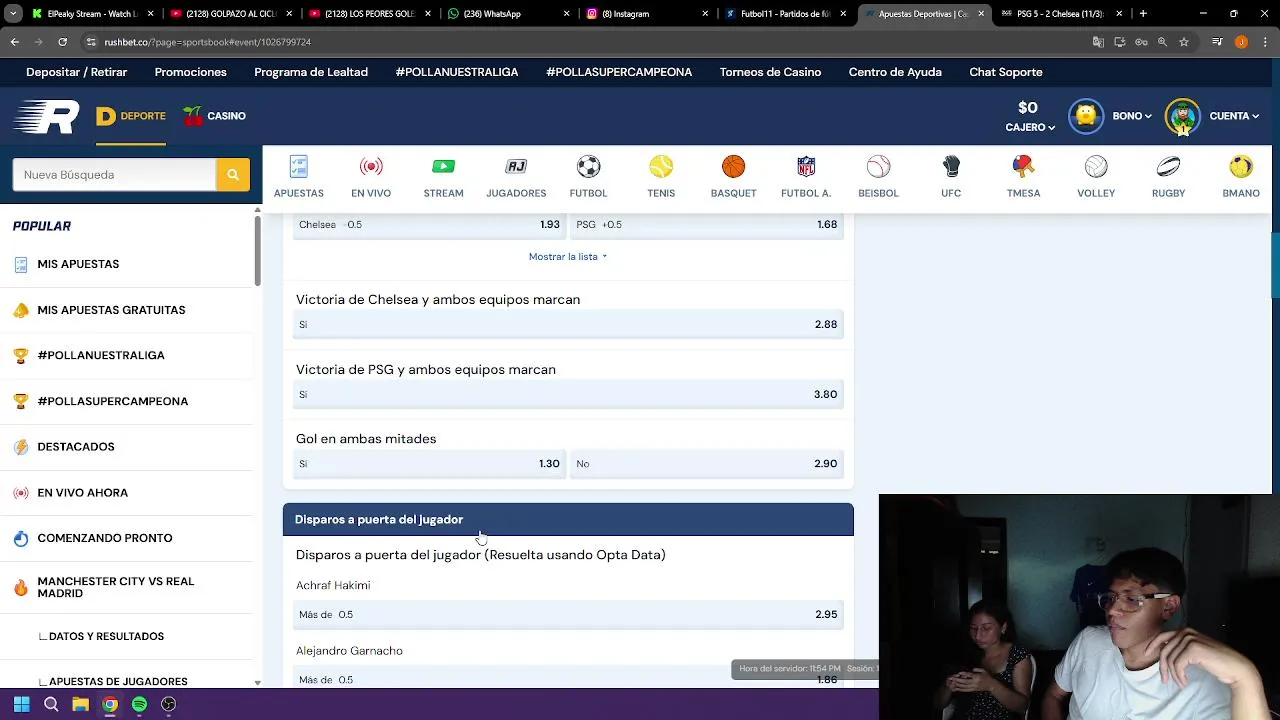Select the Volley ball icon
1280x720 pixels.
click(1096, 166)
